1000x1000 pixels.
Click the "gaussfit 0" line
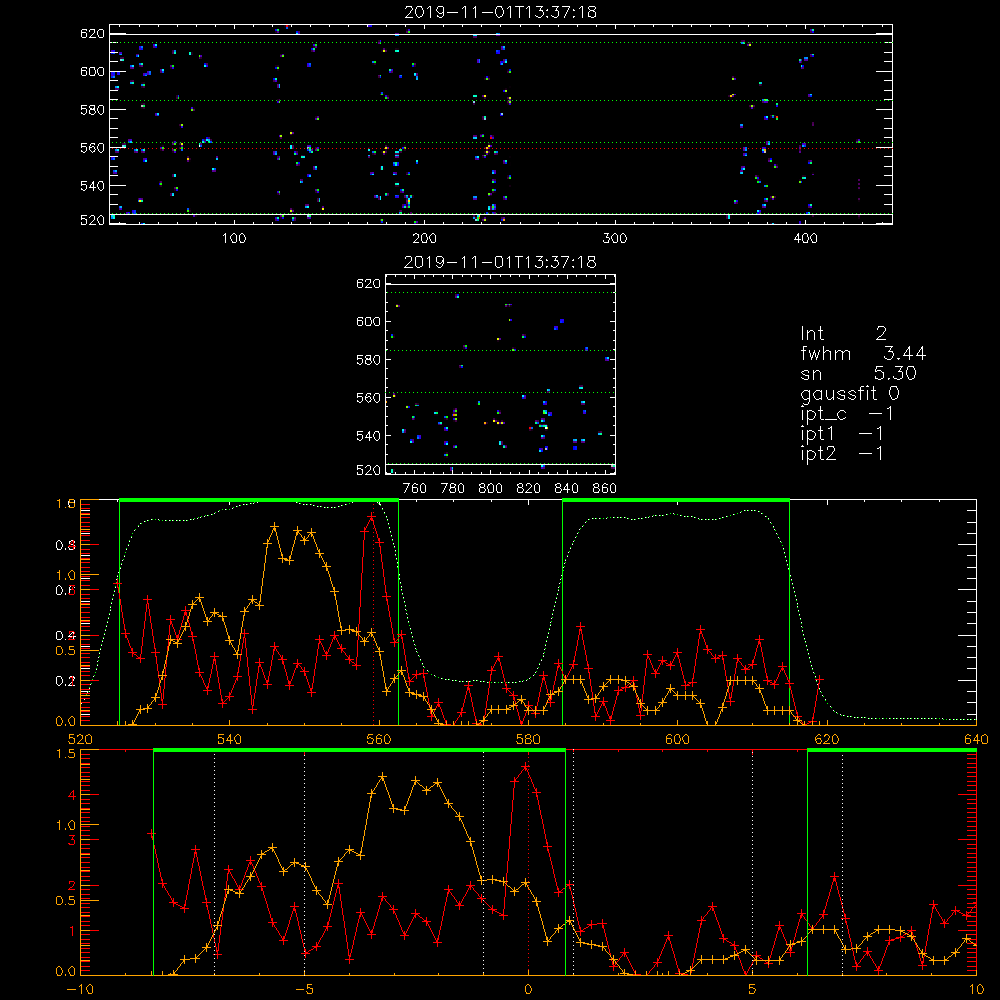tap(849, 393)
